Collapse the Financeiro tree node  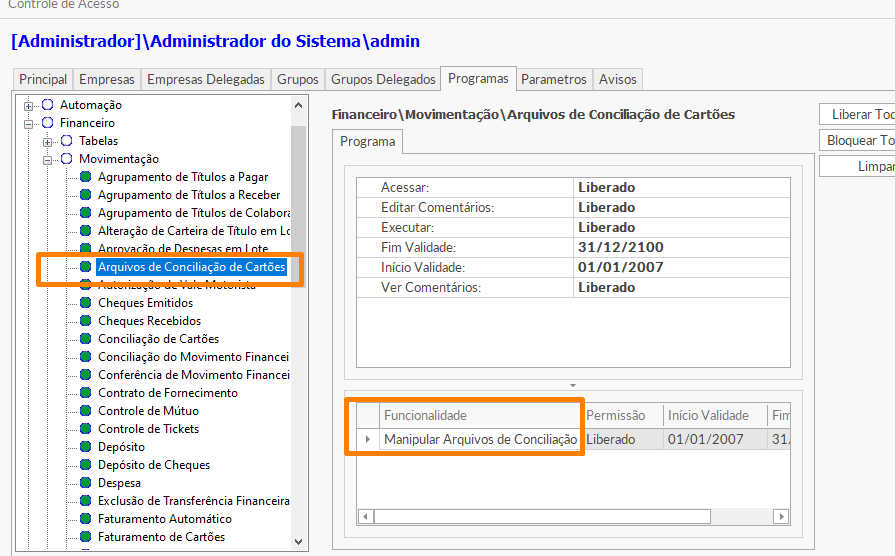(29, 123)
